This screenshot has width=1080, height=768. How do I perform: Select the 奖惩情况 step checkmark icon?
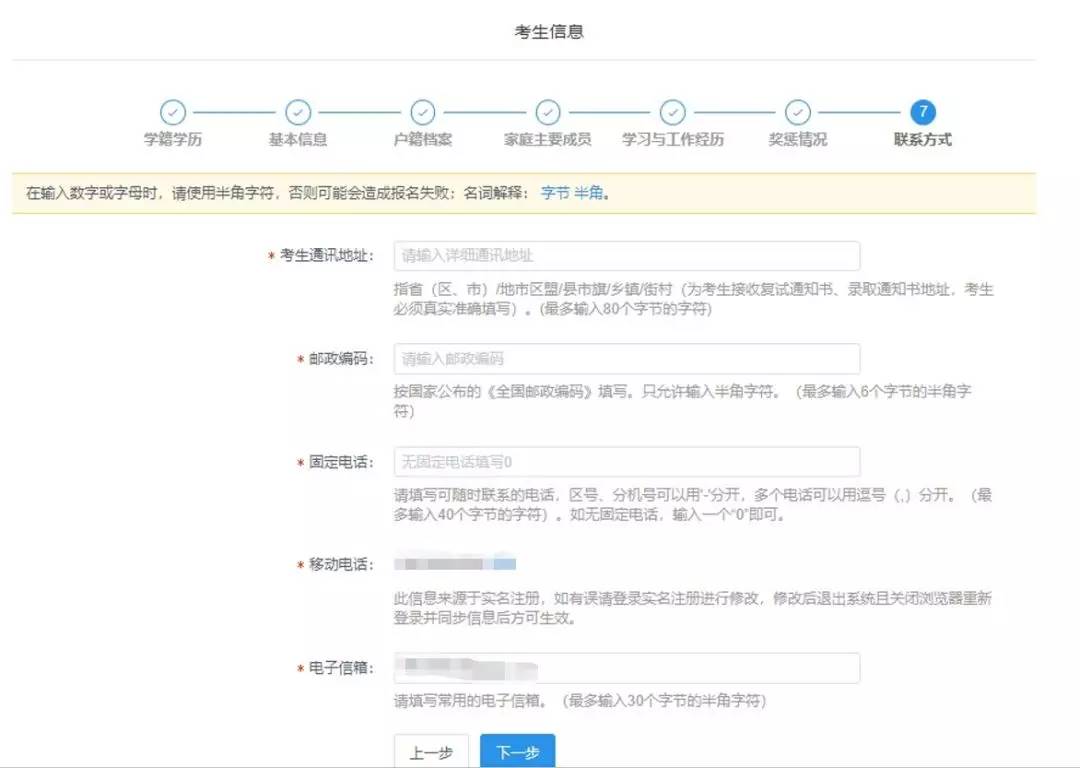point(798,112)
